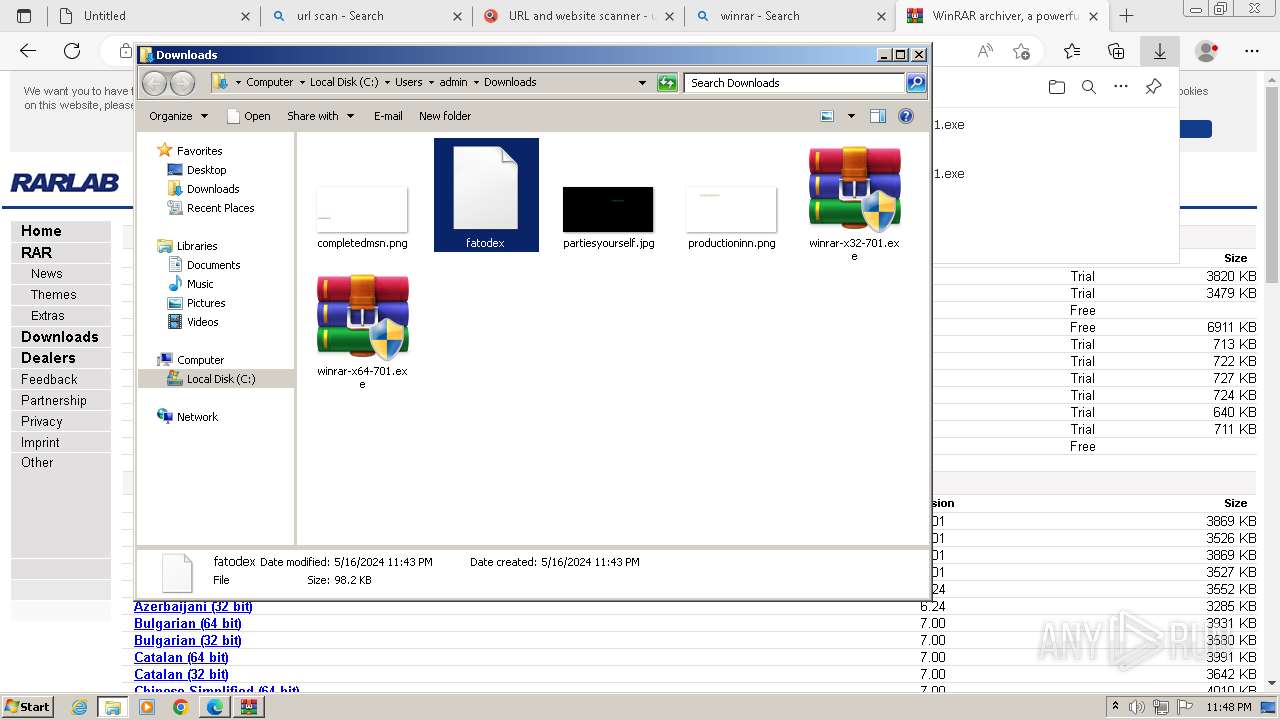Open Chrome from the taskbar

click(x=180, y=707)
